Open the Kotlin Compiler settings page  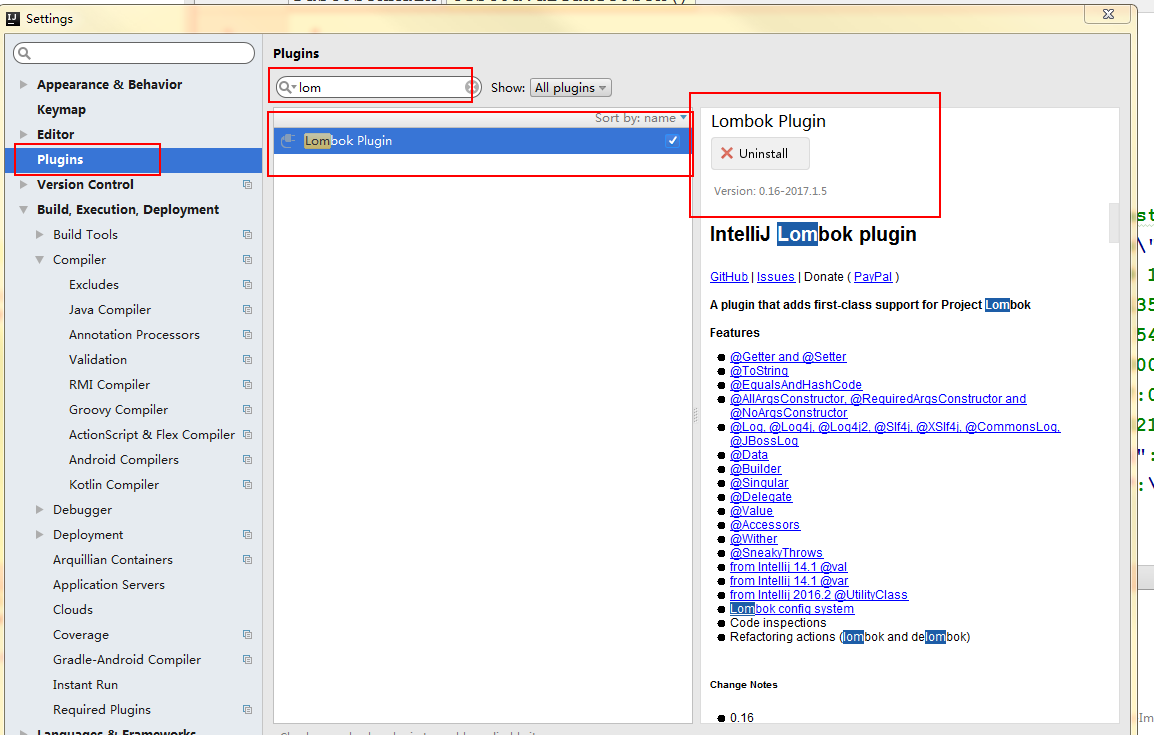[113, 485]
